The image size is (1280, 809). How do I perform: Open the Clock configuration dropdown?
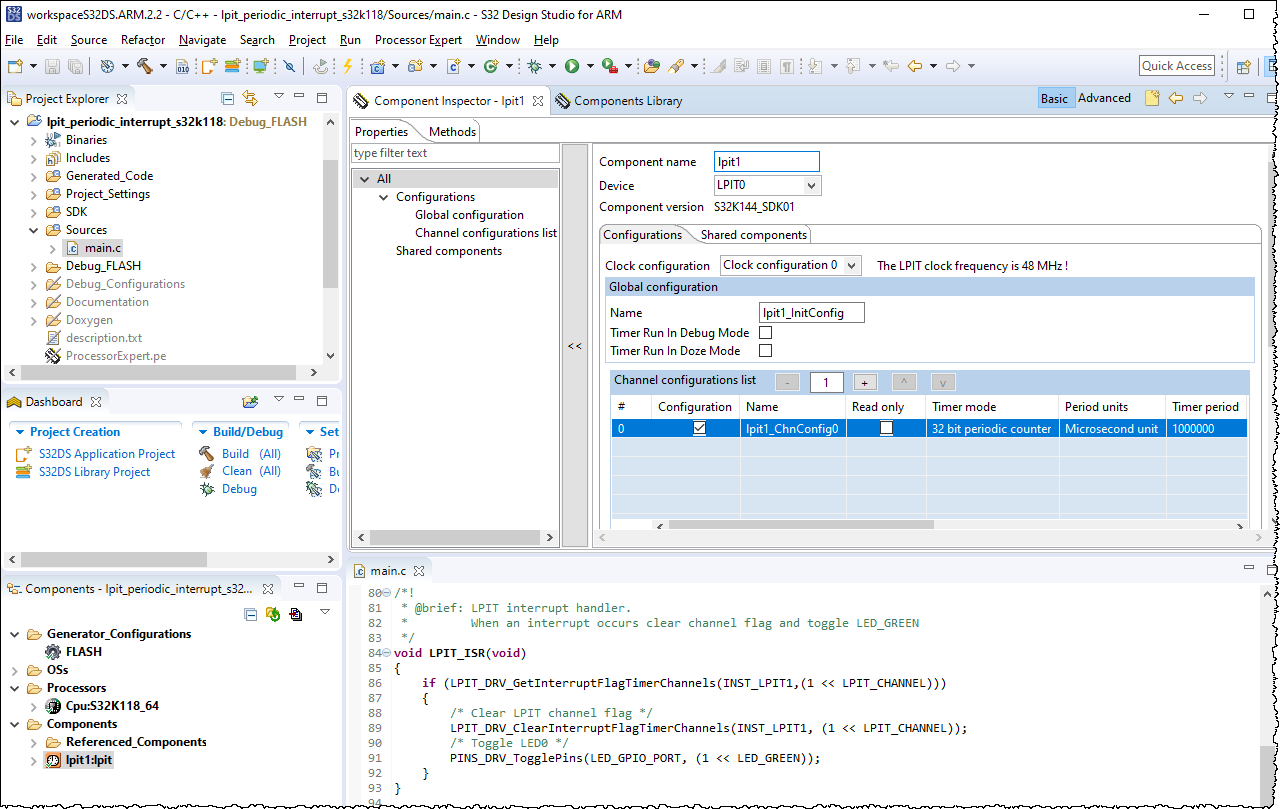851,265
